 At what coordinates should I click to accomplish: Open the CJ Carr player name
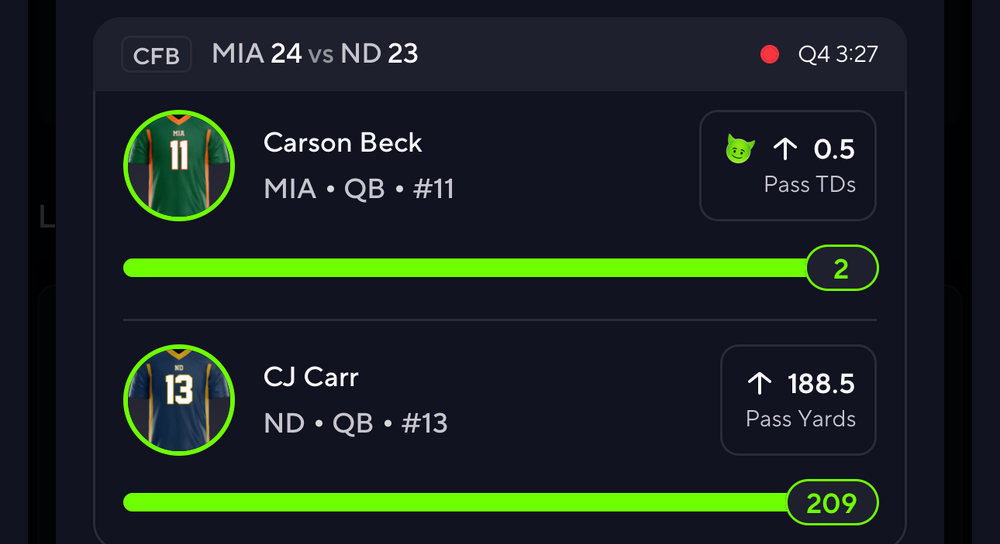tap(311, 378)
